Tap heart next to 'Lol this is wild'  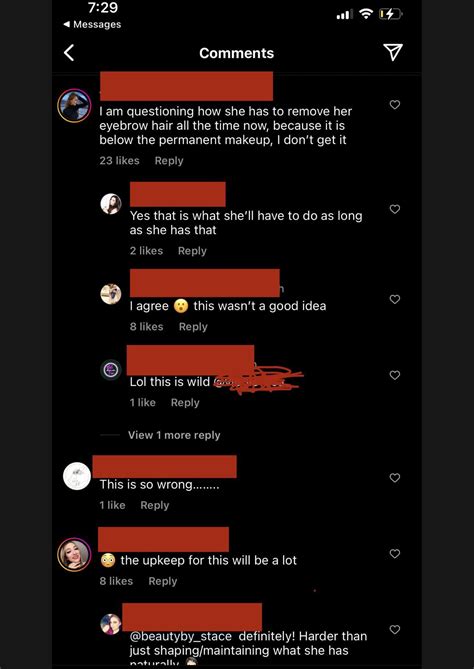[x=395, y=375]
